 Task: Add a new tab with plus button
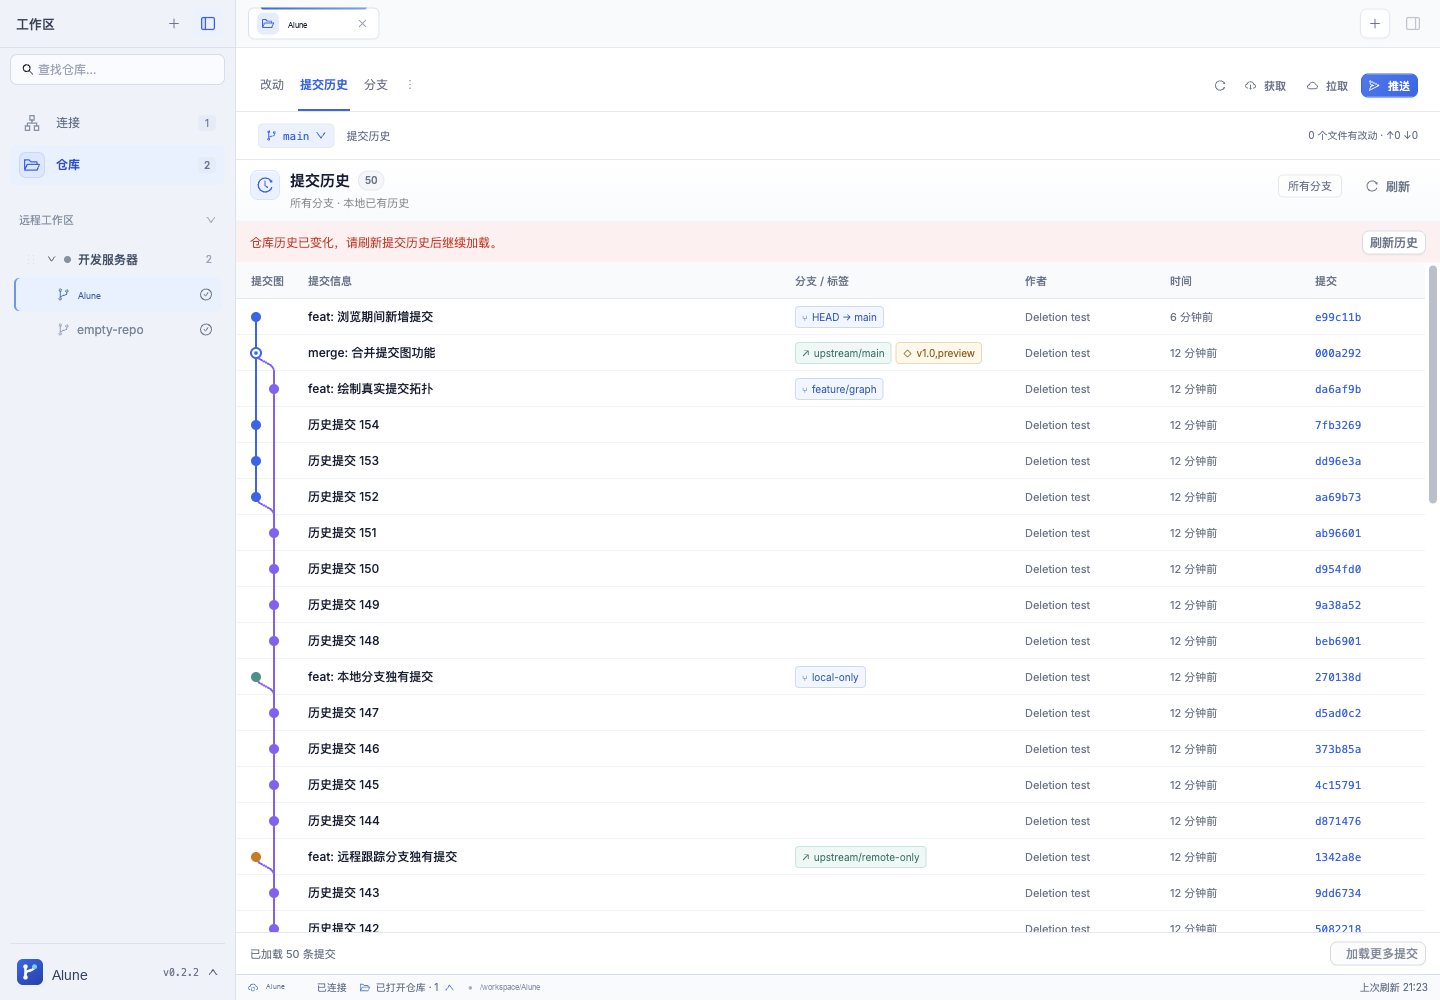click(x=1375, y=24)
